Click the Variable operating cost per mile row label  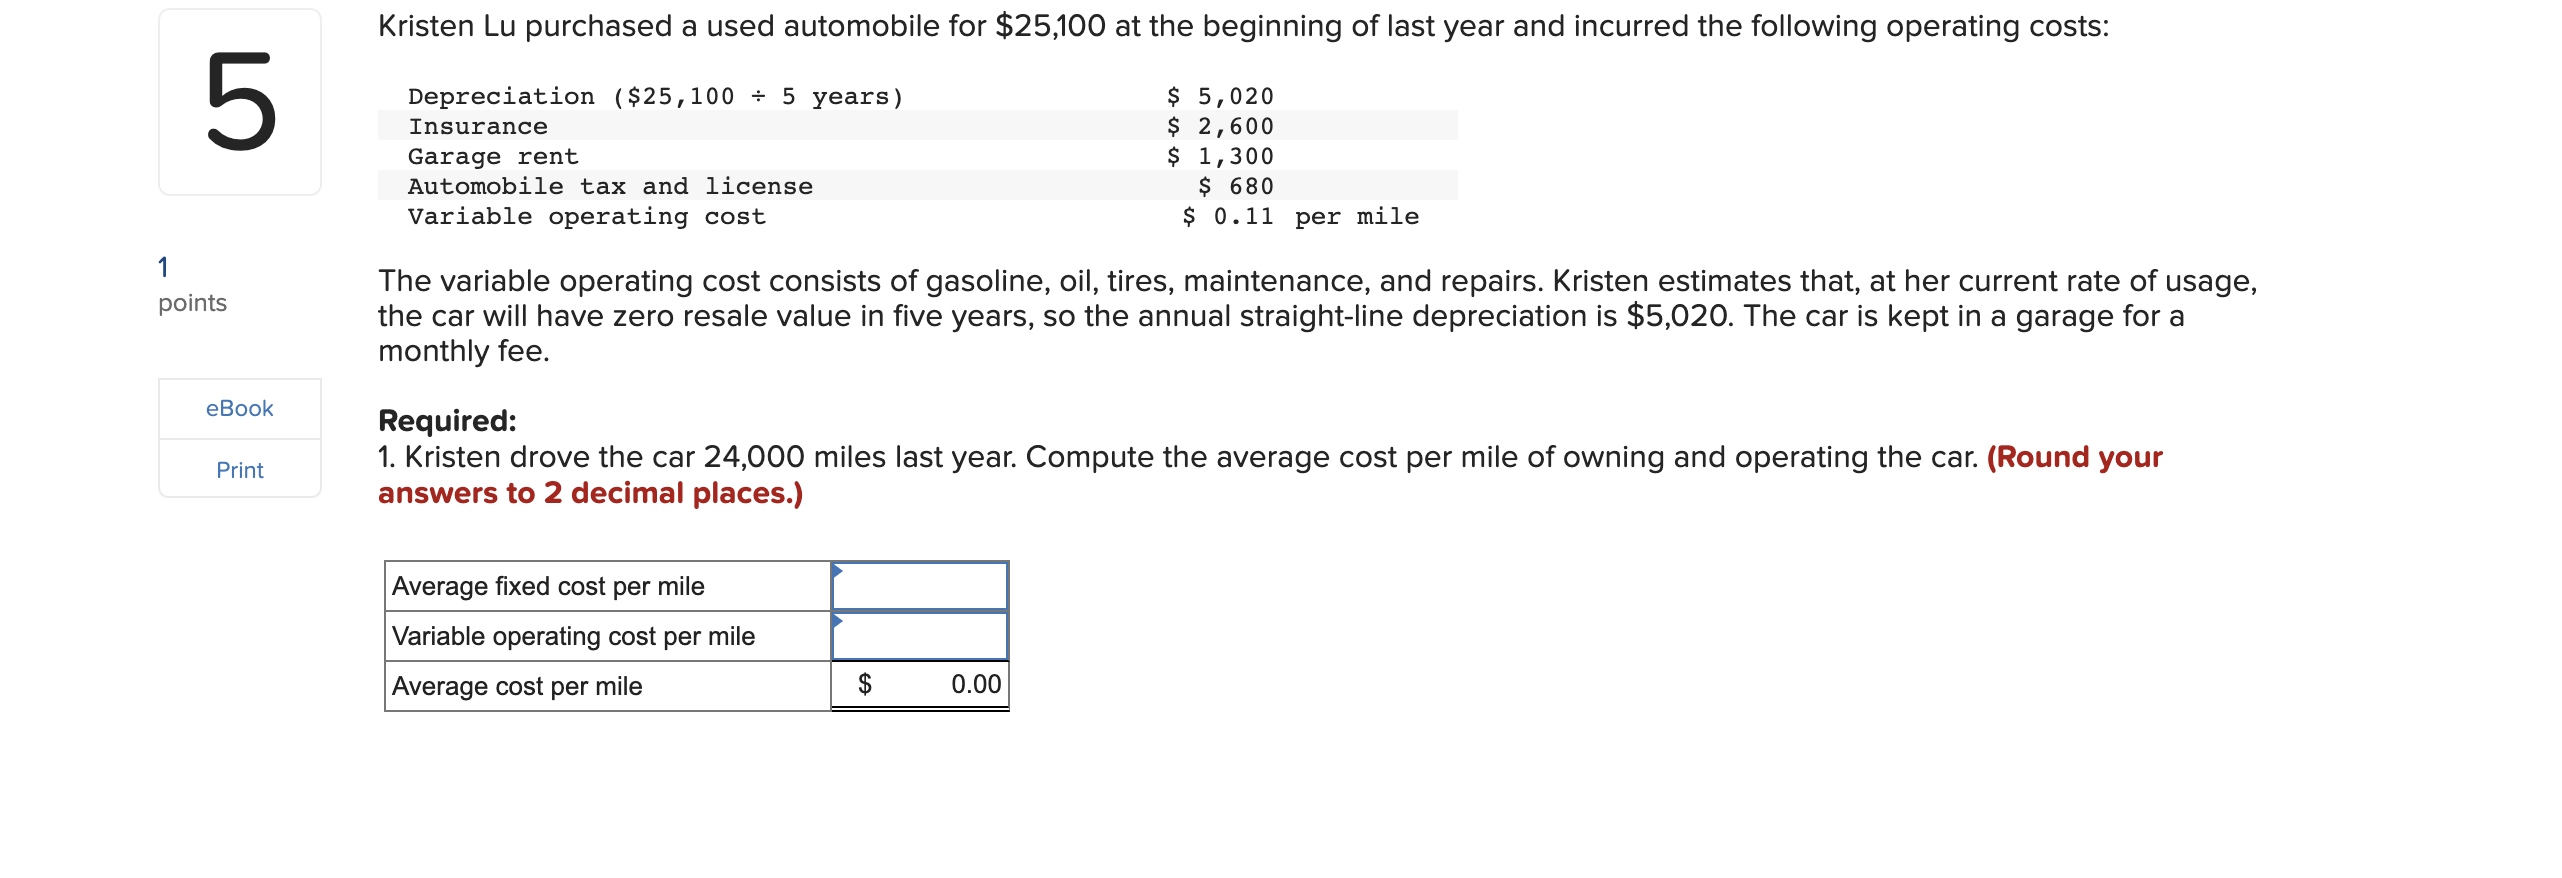coord(572,635)
